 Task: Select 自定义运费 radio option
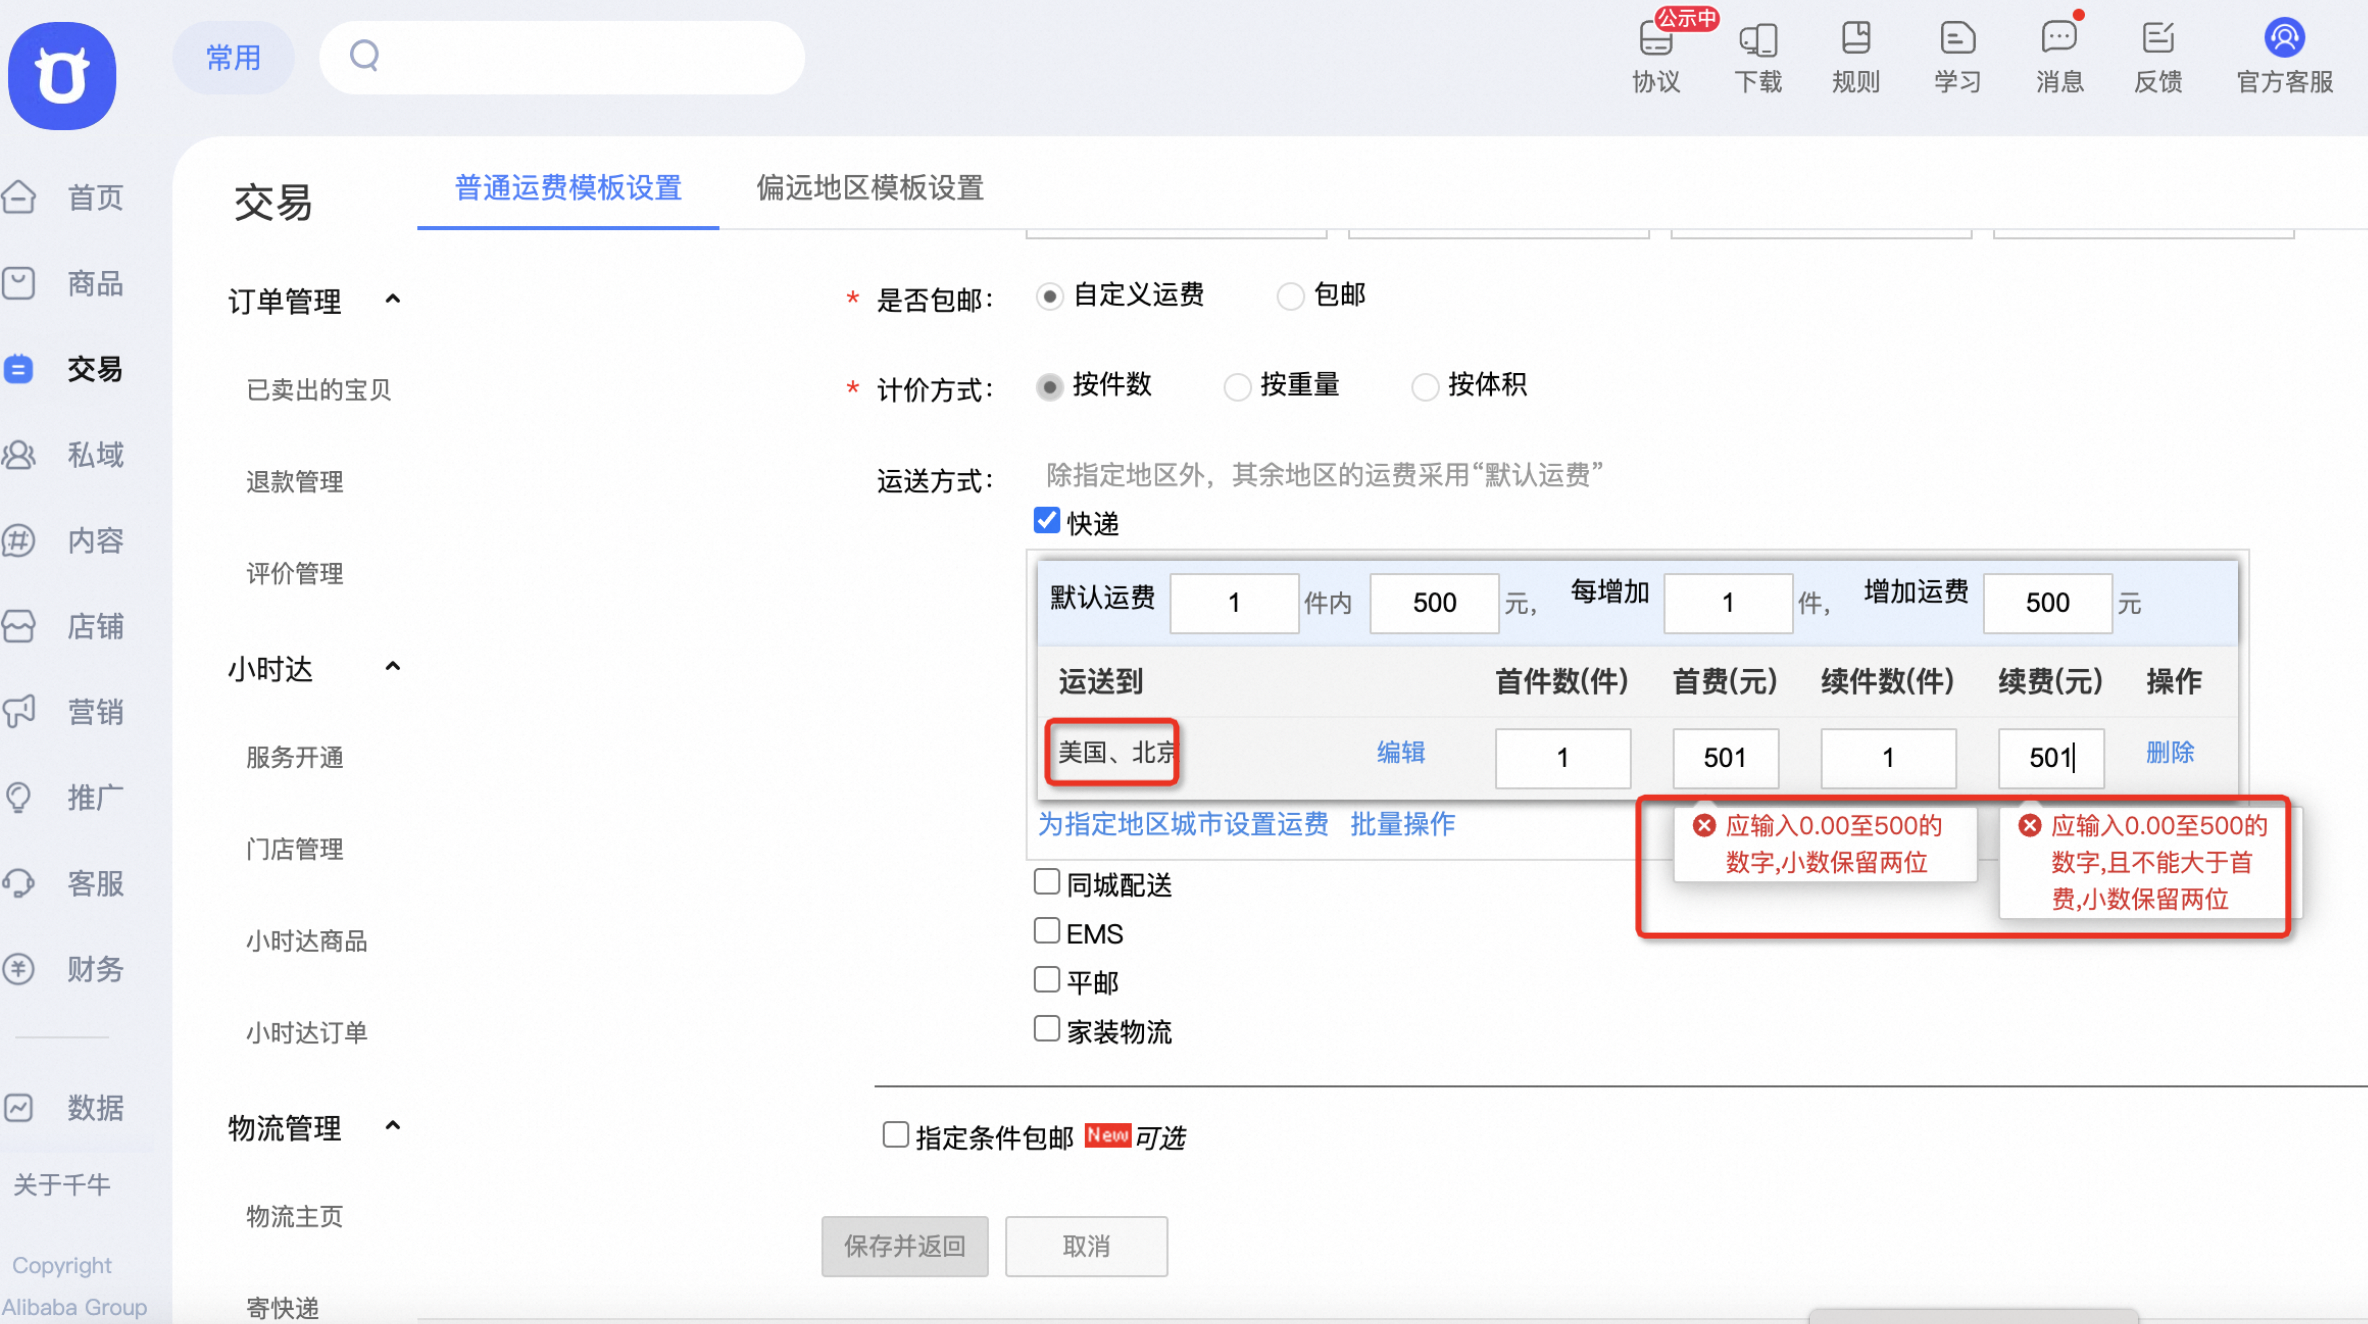(x=1049, y=296)
